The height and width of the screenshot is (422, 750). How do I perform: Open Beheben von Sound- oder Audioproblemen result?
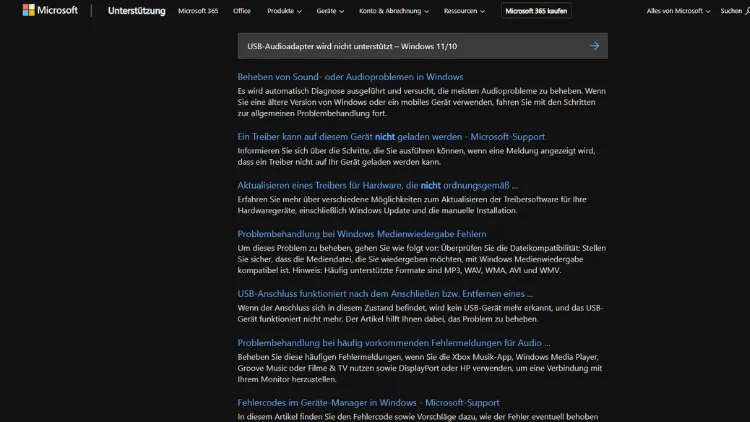(x=350, y=76)
